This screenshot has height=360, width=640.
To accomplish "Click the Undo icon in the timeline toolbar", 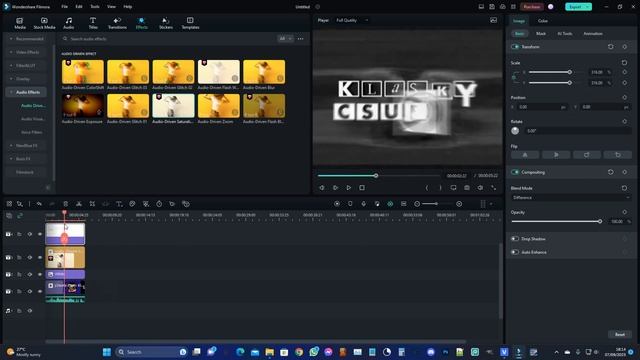I will tap(39, 204).
